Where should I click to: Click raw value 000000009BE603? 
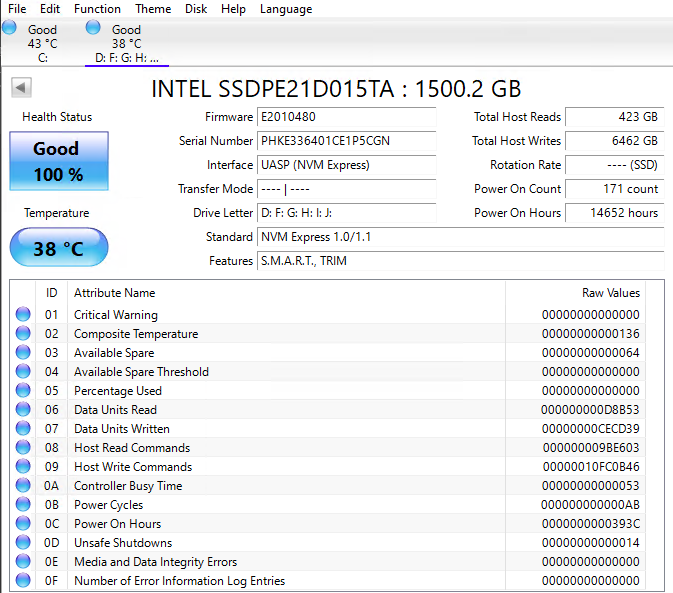[x=591, y=448]
